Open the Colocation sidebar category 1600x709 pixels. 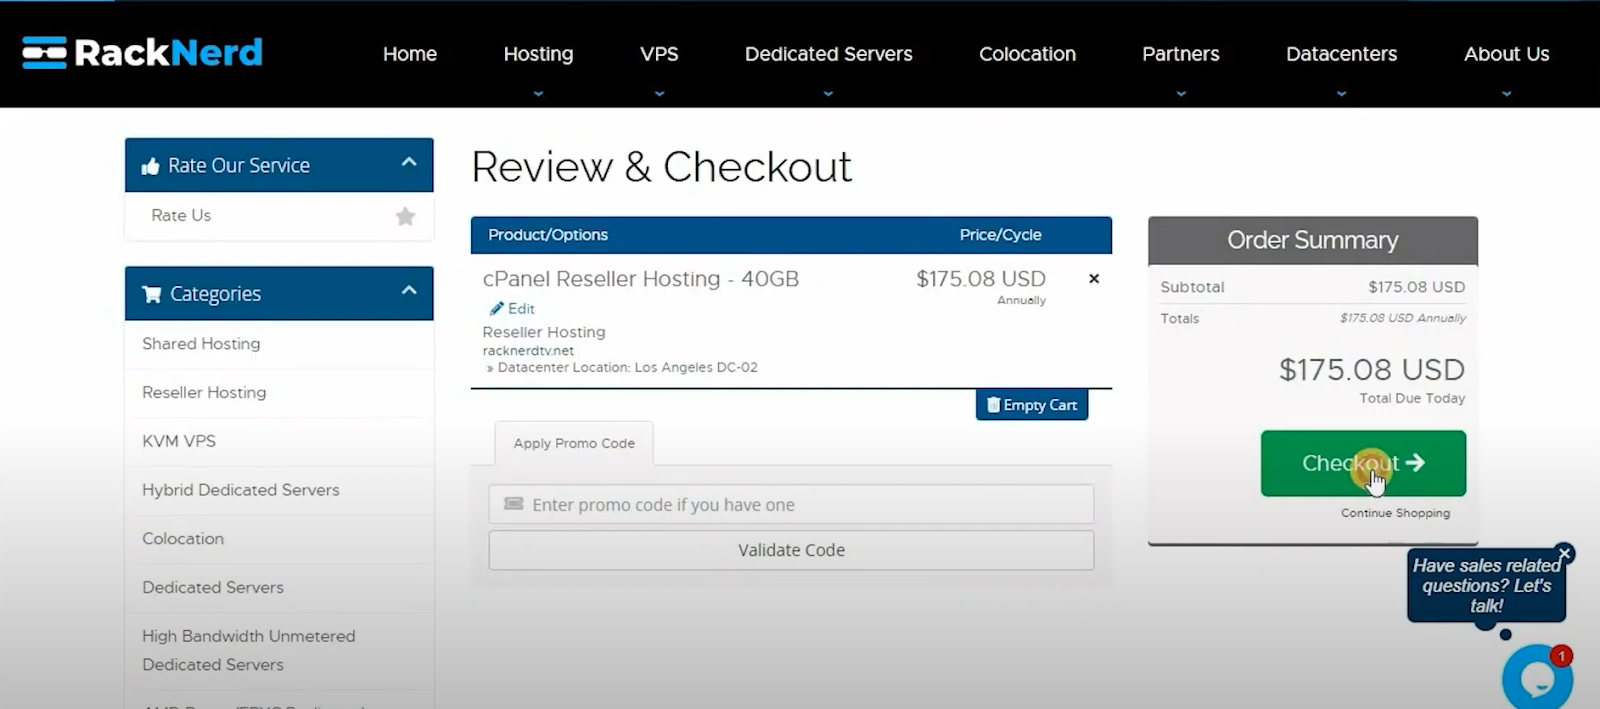click(x=183, y=539)
